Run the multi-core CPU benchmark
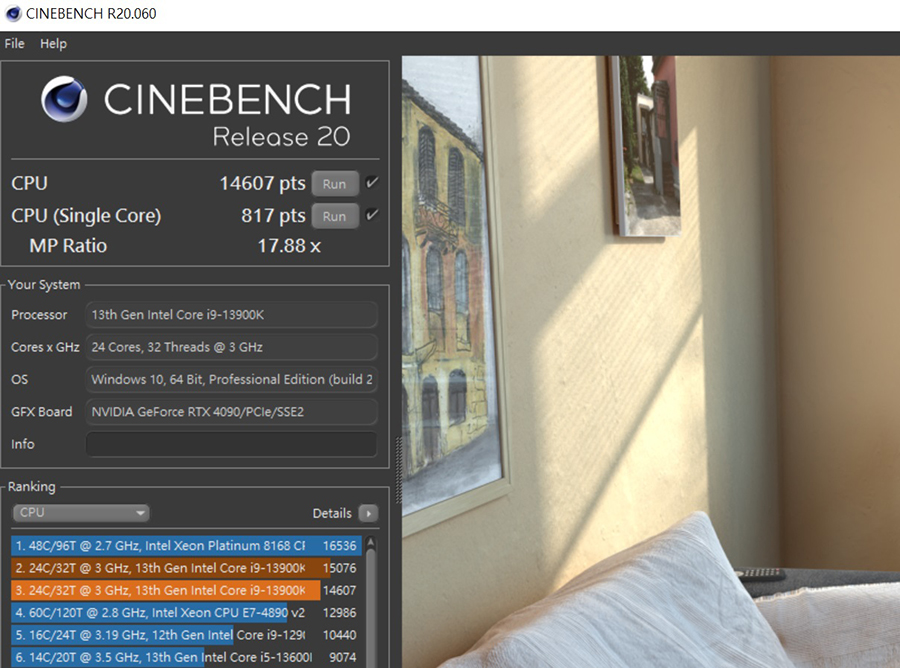This screenshot has height=668, width=900. (334, 184)
